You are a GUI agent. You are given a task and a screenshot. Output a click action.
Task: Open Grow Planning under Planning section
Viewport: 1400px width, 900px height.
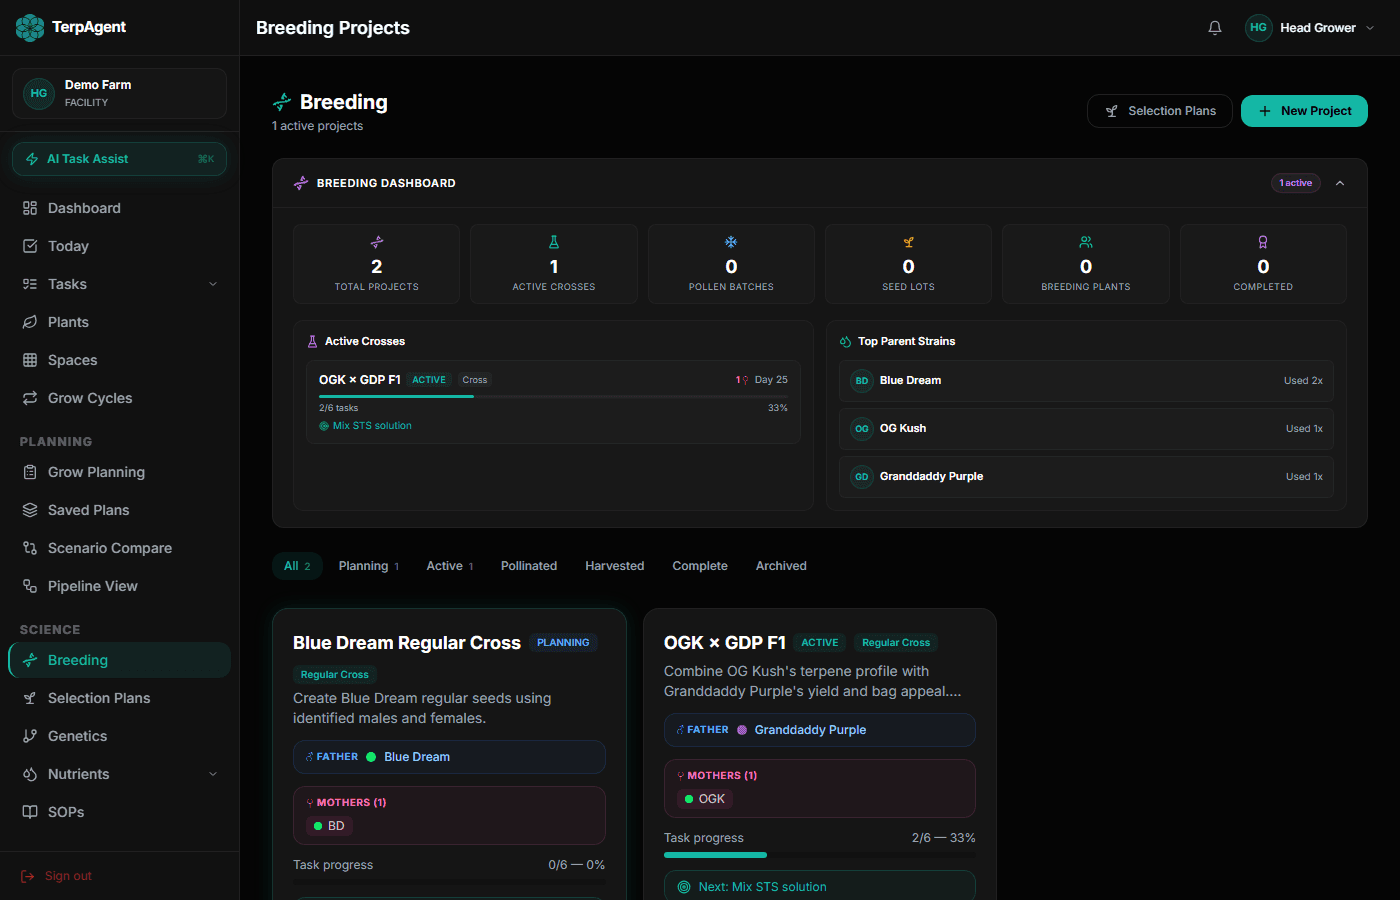point(98,471)
